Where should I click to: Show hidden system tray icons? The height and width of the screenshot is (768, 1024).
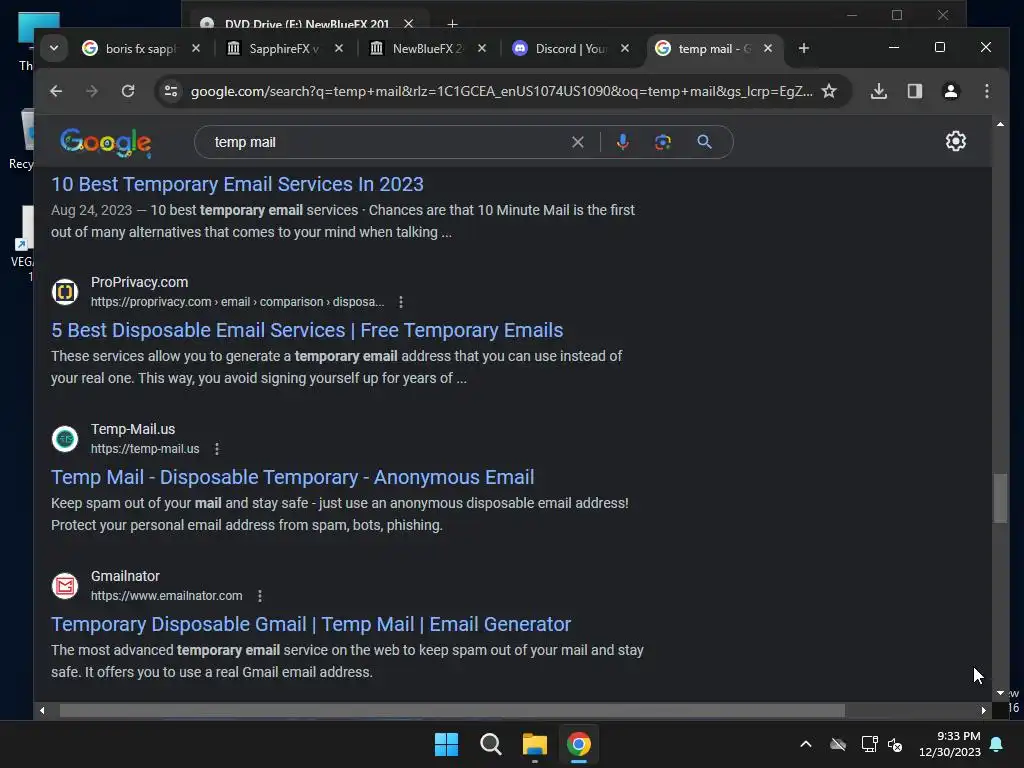[x=806, y=744]
